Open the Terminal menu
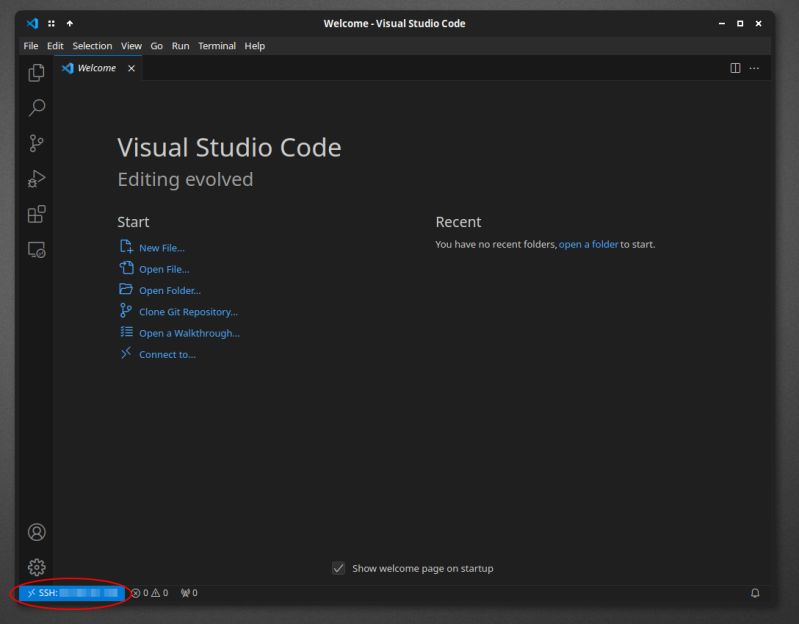 (x=217, y=46)
